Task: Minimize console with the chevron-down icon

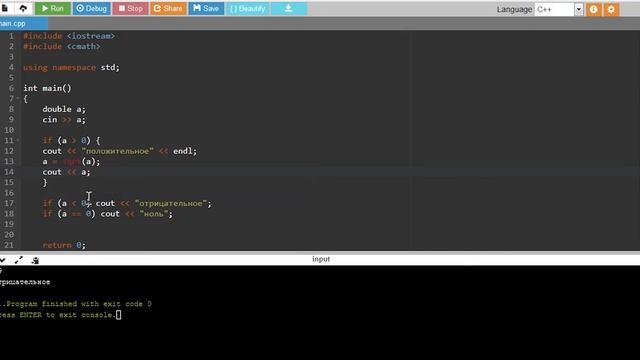Action: click(2, 260)
